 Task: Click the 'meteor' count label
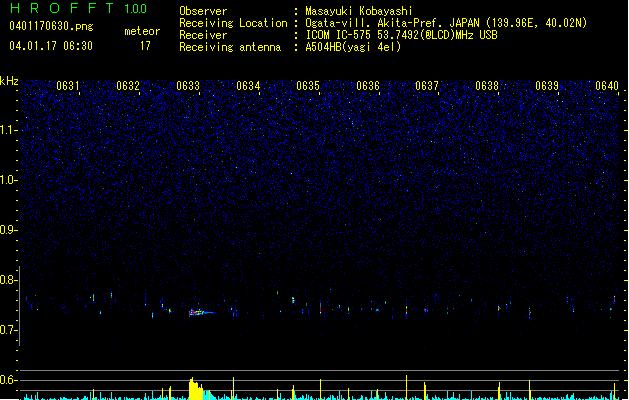[142, 31]
